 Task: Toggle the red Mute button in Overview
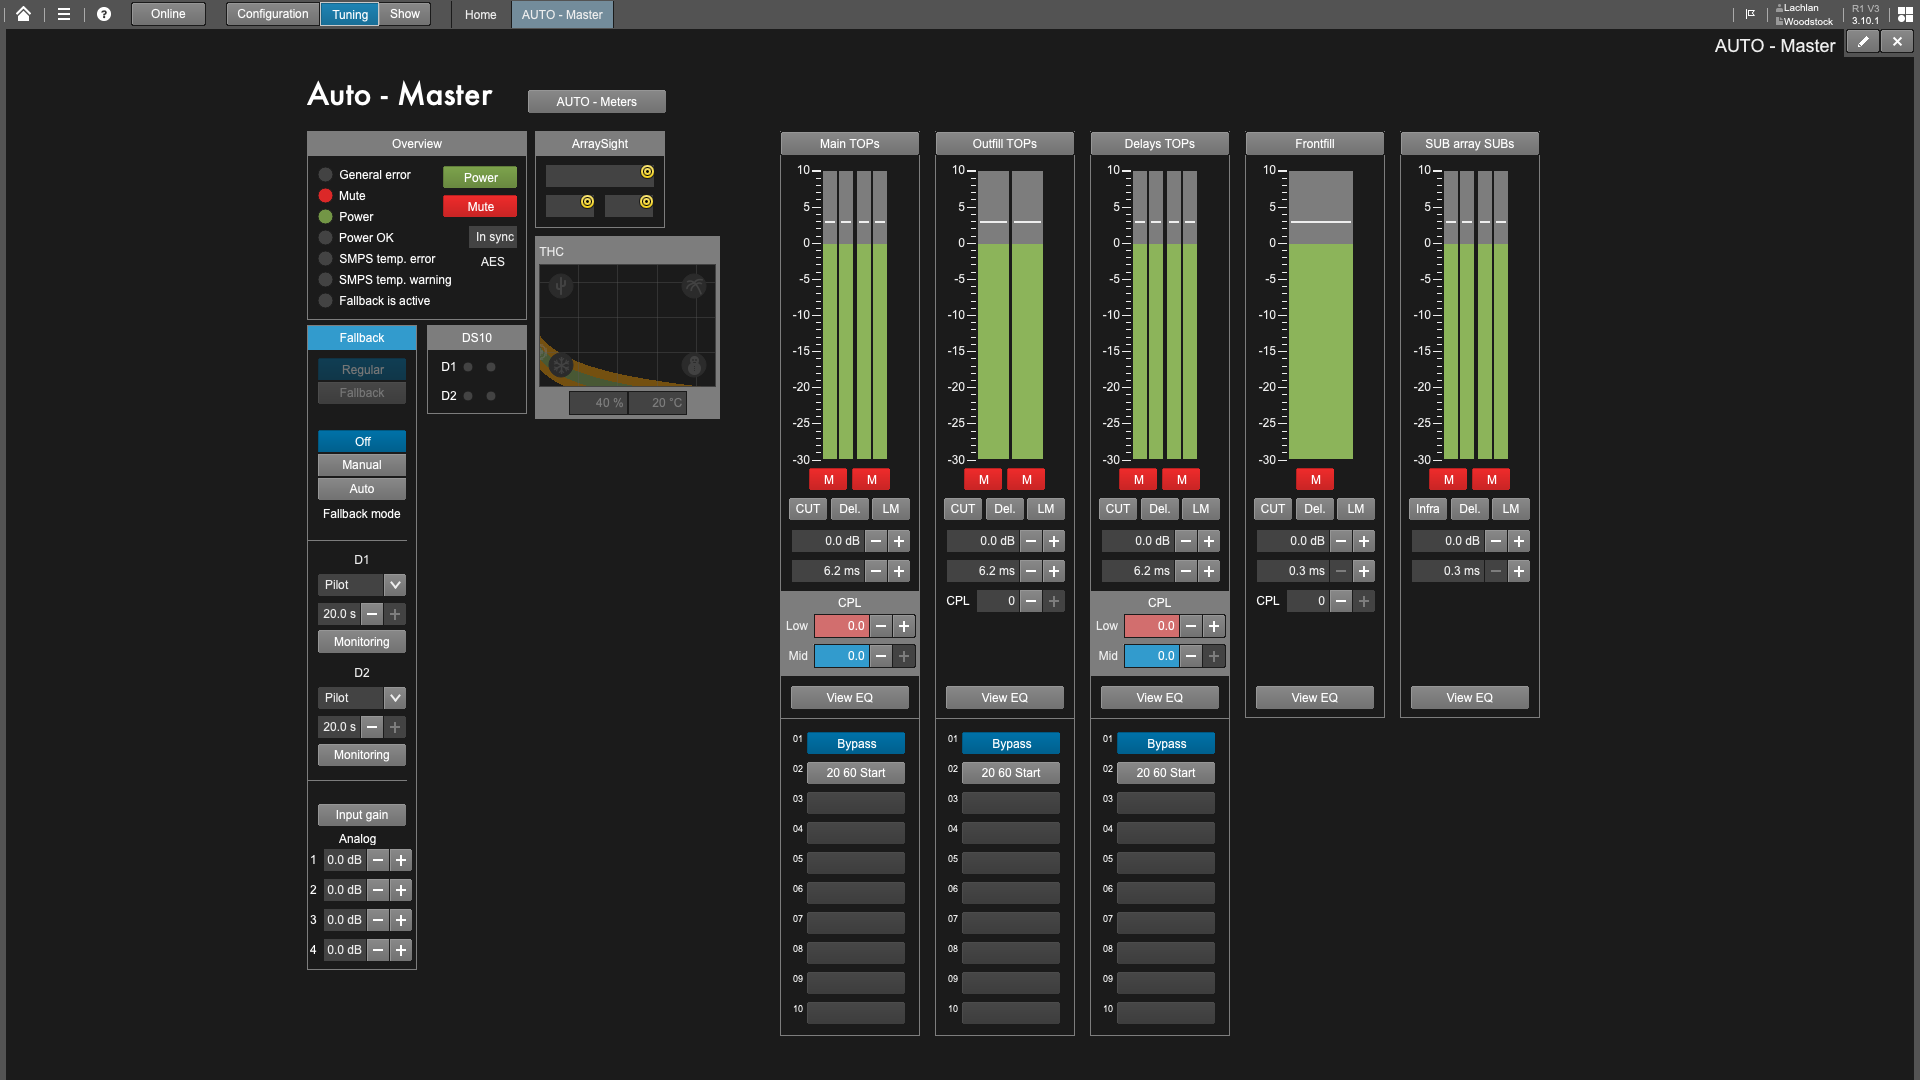pos(480,207)
